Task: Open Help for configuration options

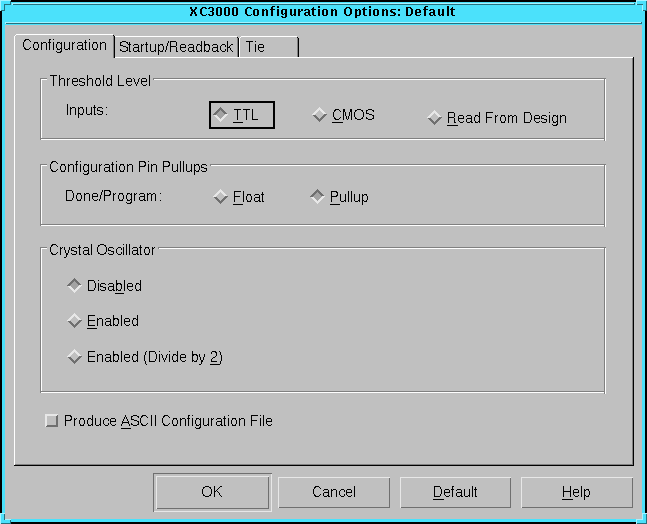Action: (576, 492)
